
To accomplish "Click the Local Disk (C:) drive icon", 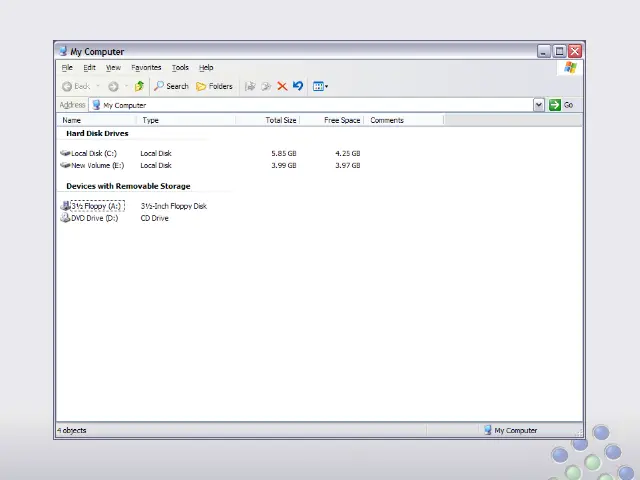I will point(65,153).
